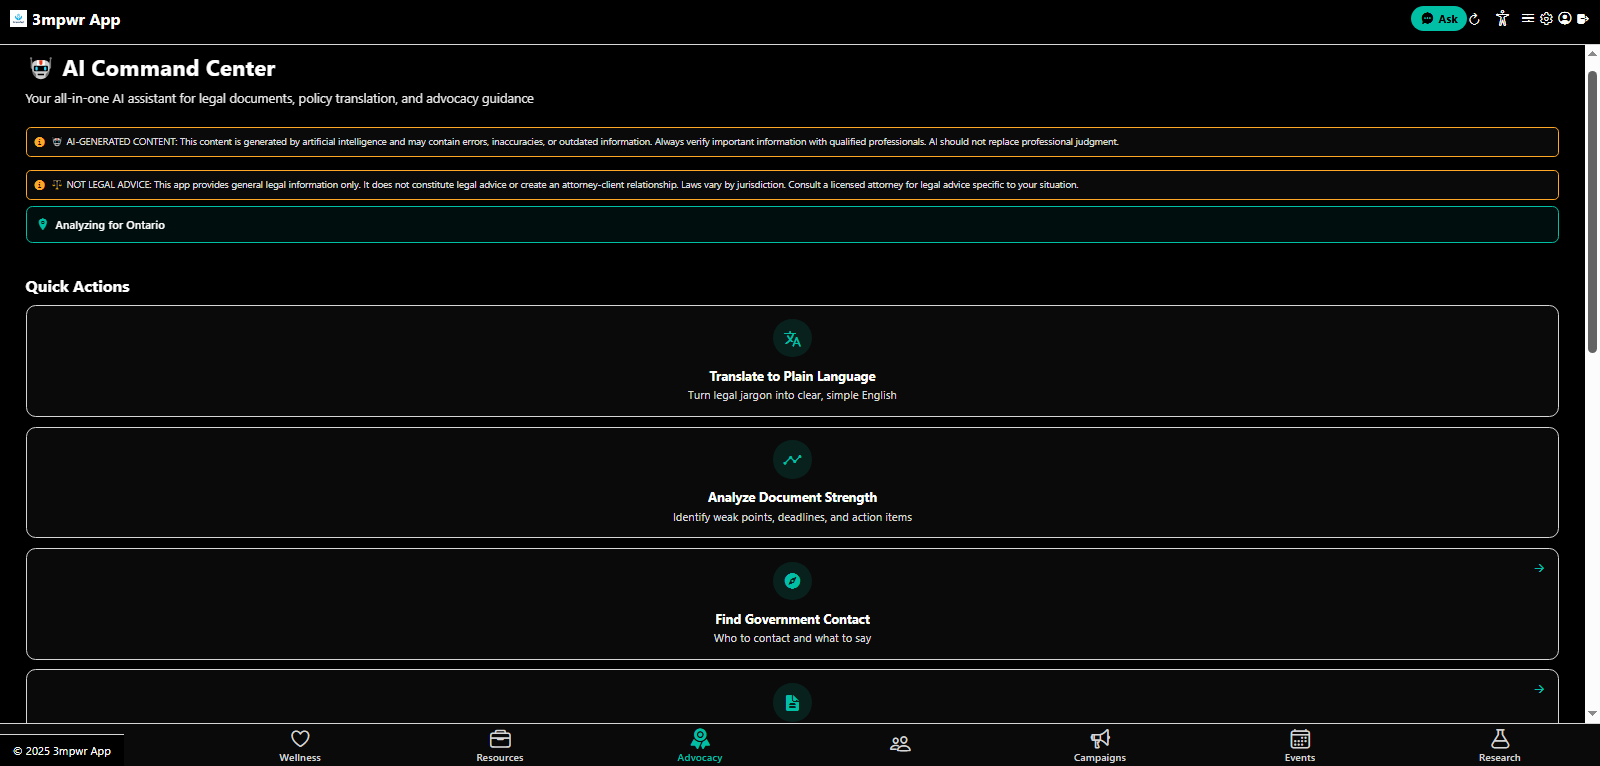Click the translate language icon

792,338
